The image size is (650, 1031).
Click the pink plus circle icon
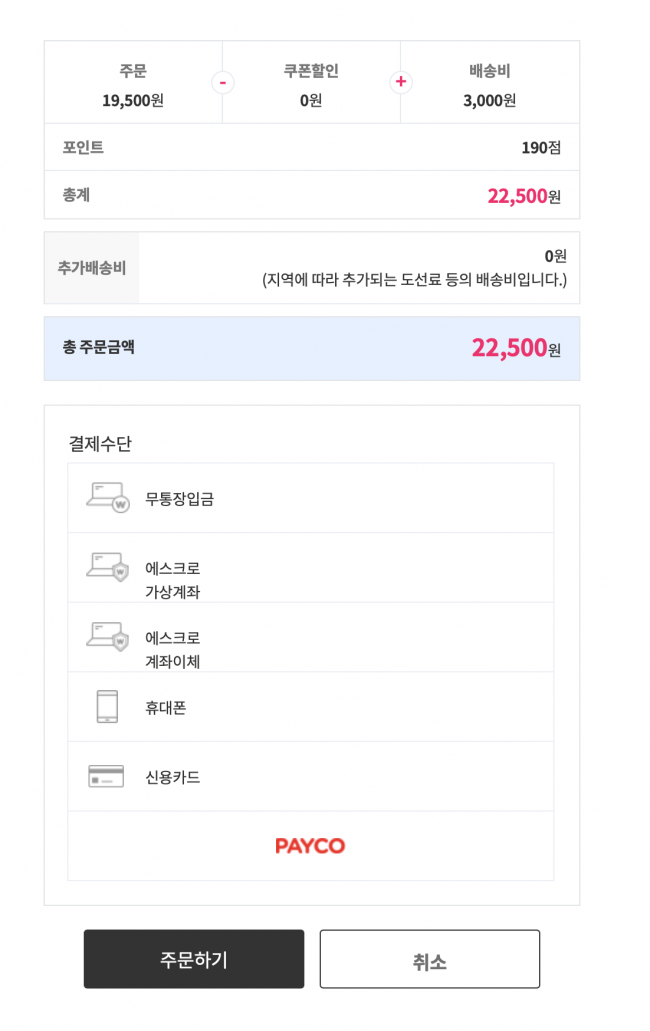pyautogui.click(x=401, y=82)
